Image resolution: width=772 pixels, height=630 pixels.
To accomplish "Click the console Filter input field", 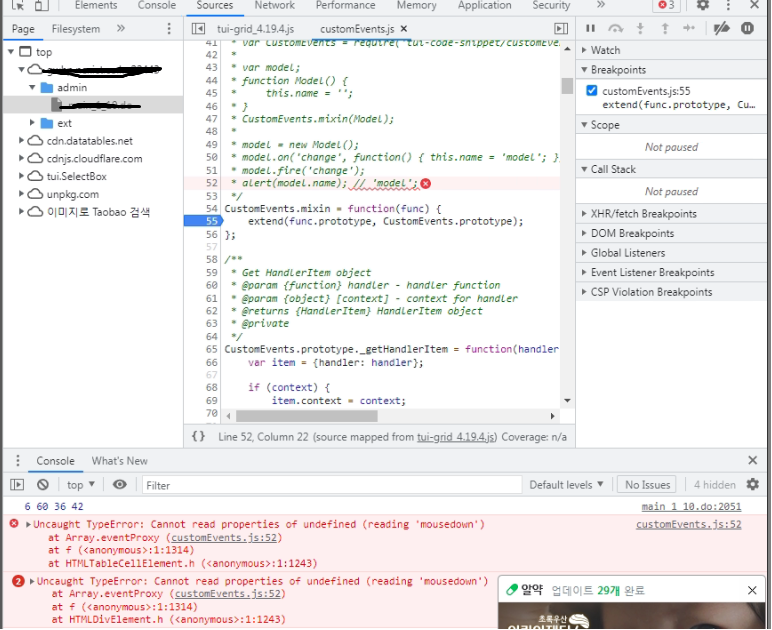I will [332, 485].
